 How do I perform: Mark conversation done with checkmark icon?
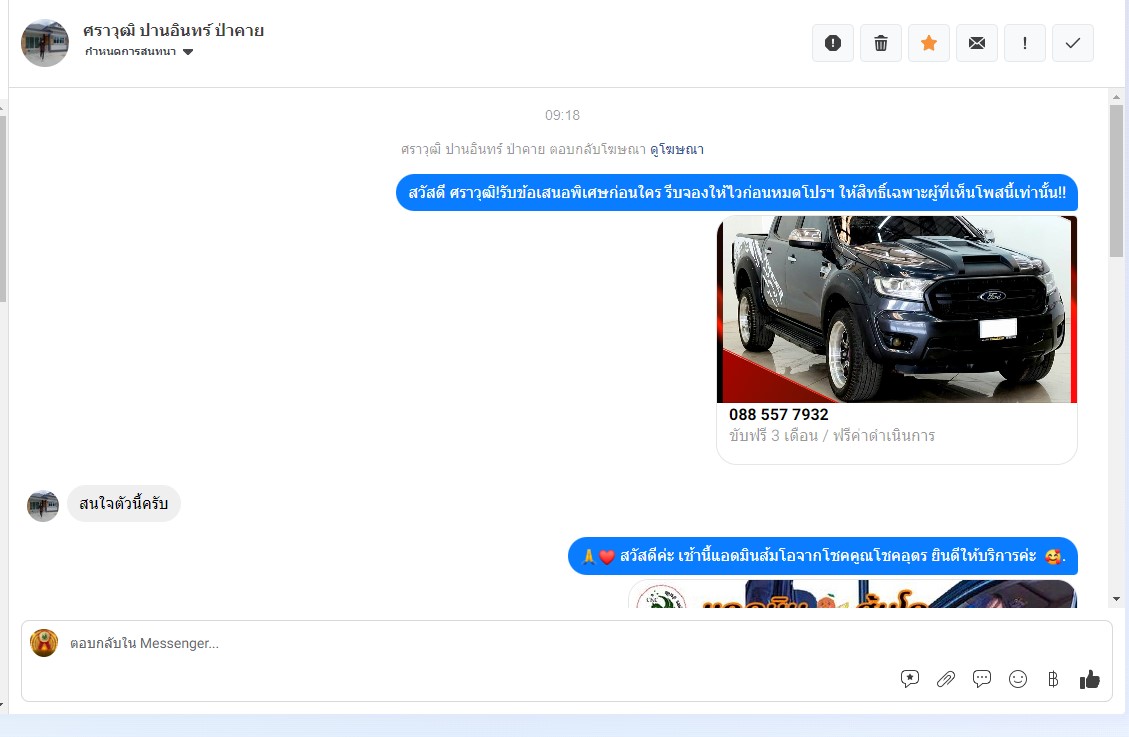point(1072,43)
